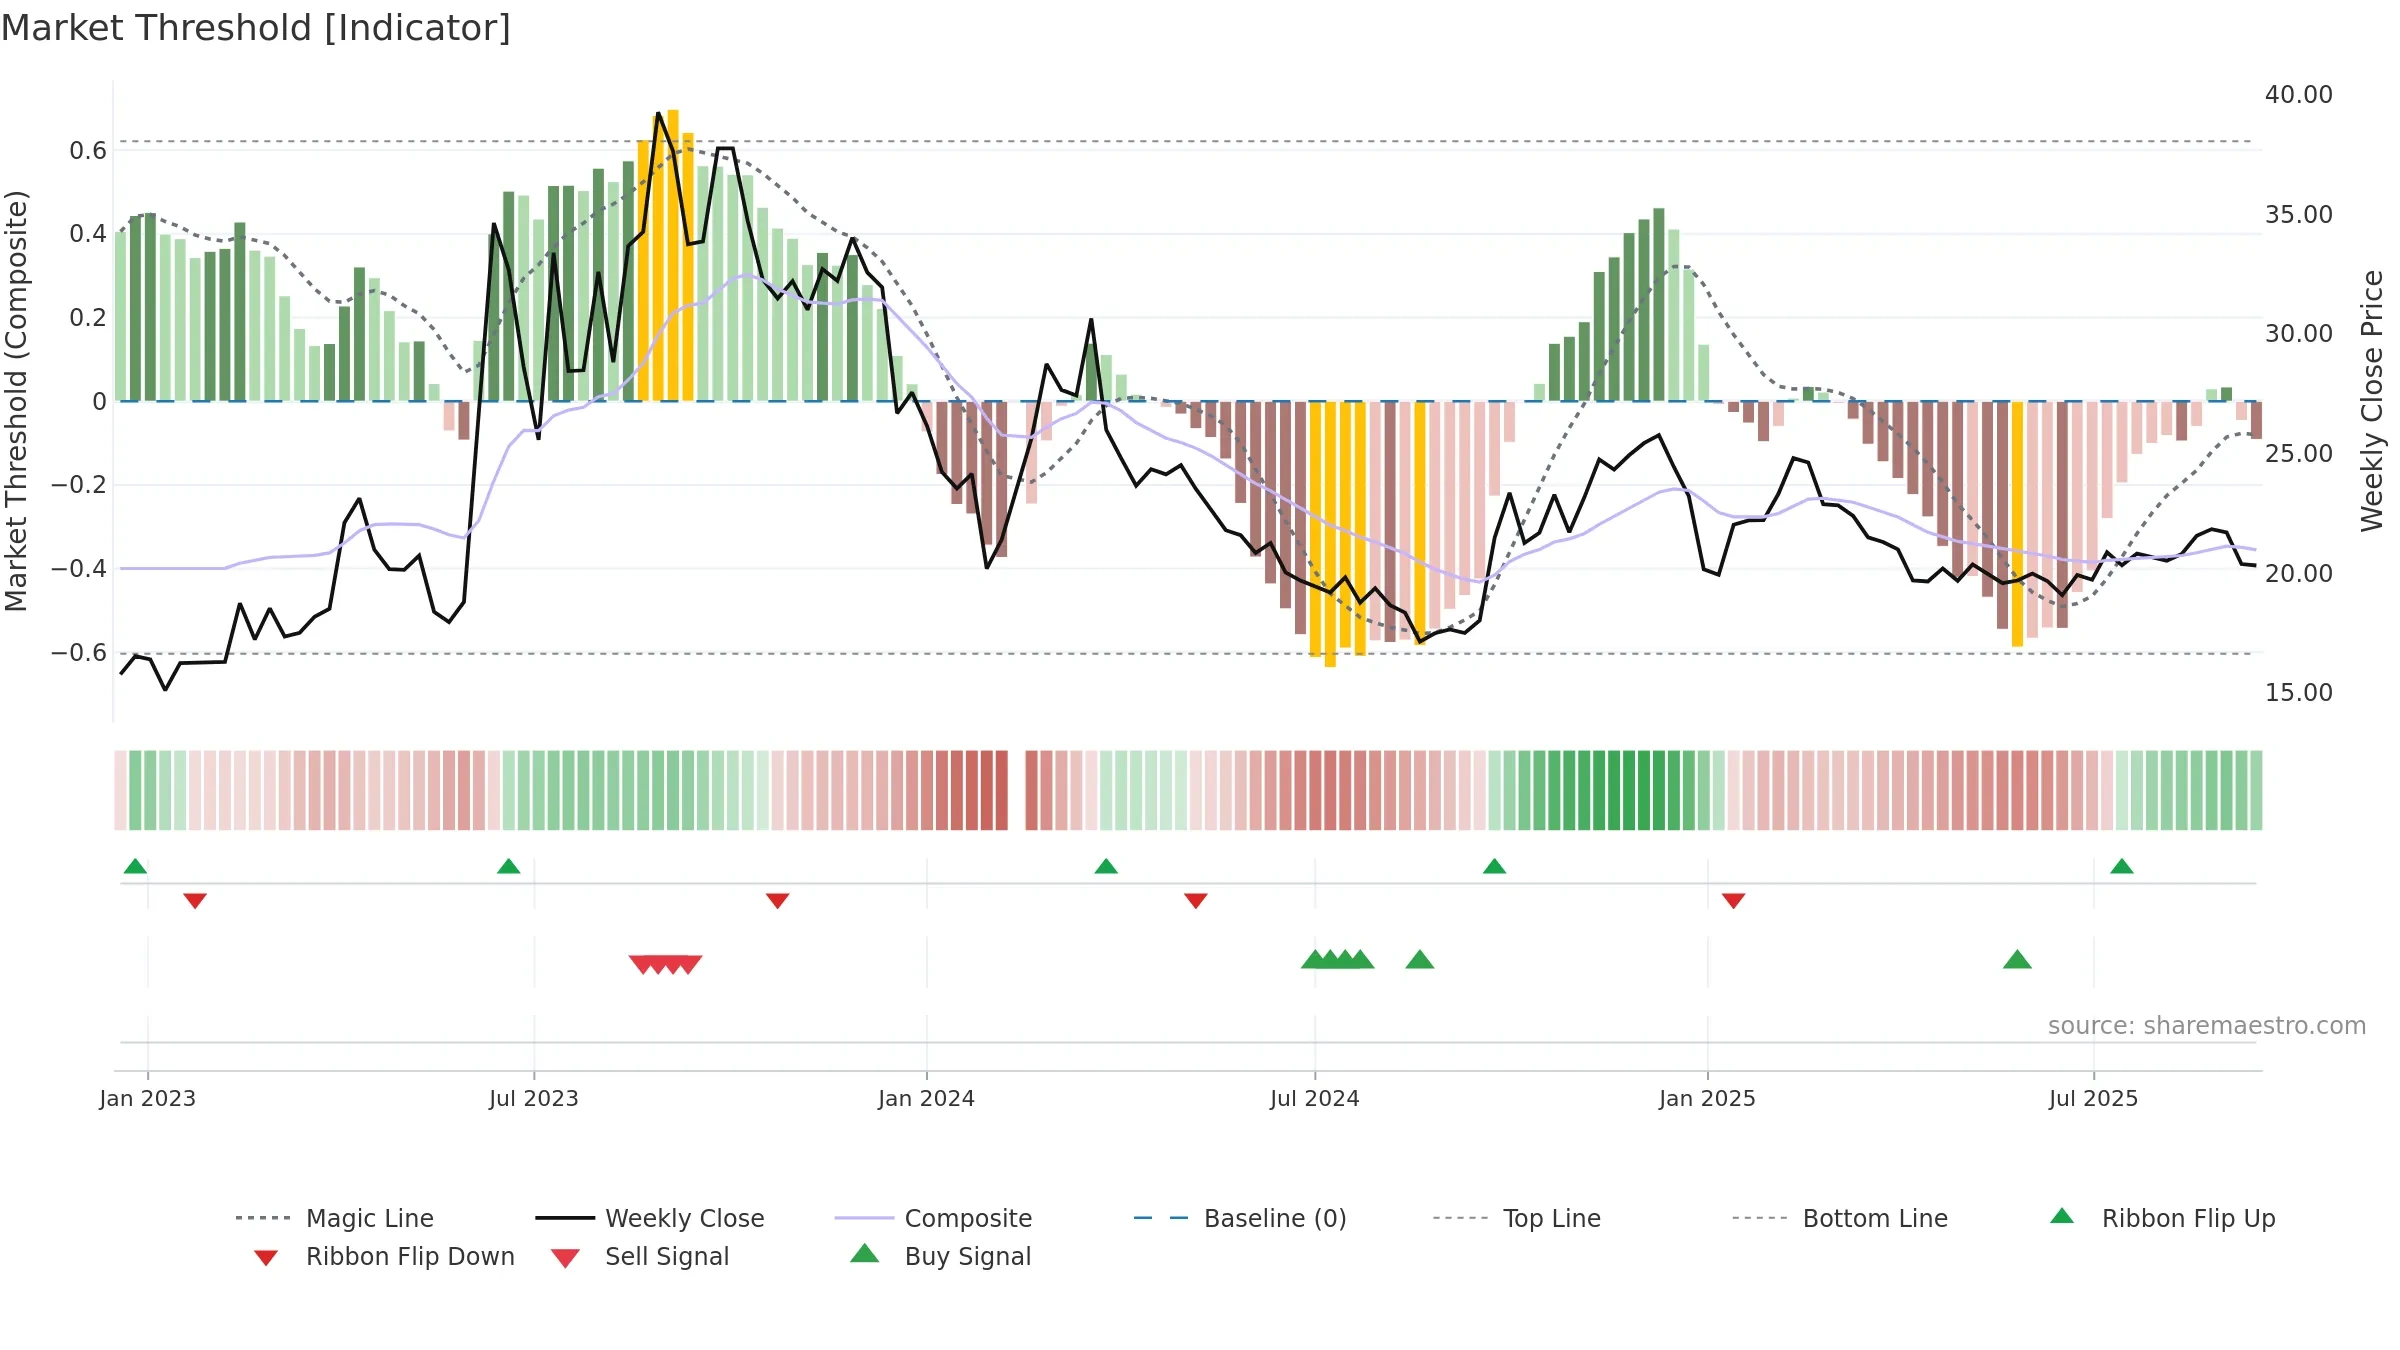The image size is (2400, 1350).
Task: Click the red triangle icon in Ribbon Flip Down legend
Action: (x=266, y=1258)
